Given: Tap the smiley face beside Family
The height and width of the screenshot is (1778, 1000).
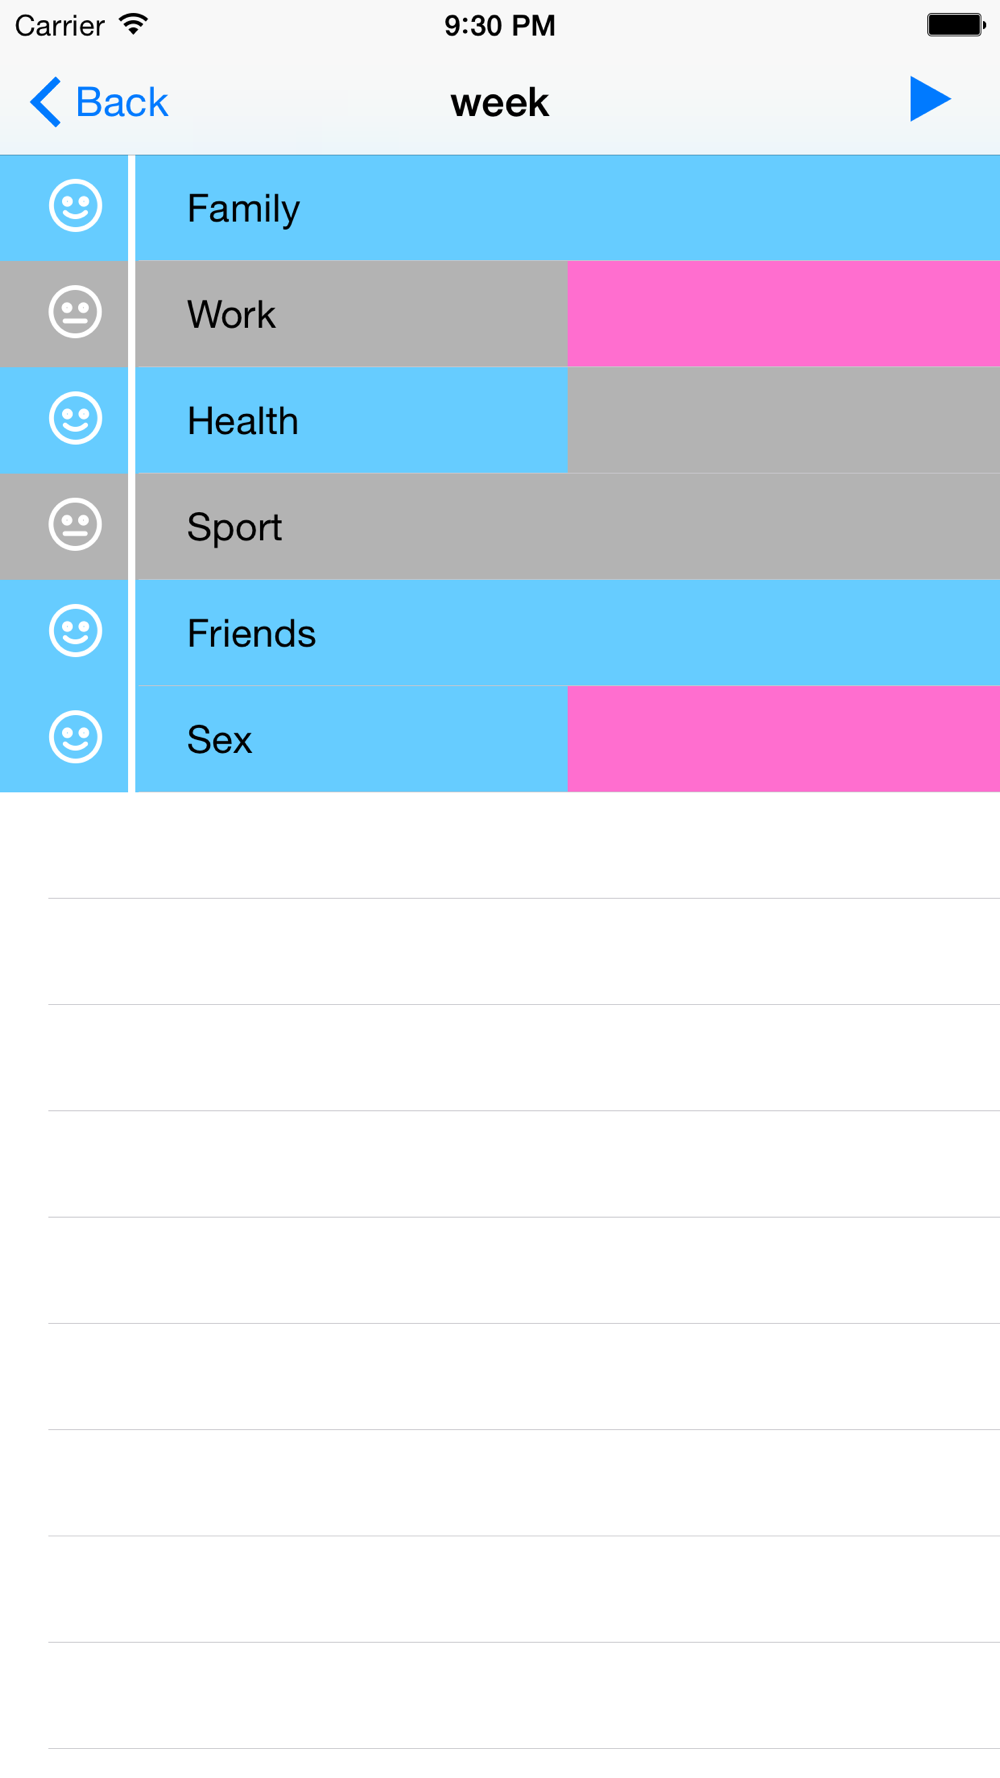Looking at the screenshot, I should (x=76, y=207).
